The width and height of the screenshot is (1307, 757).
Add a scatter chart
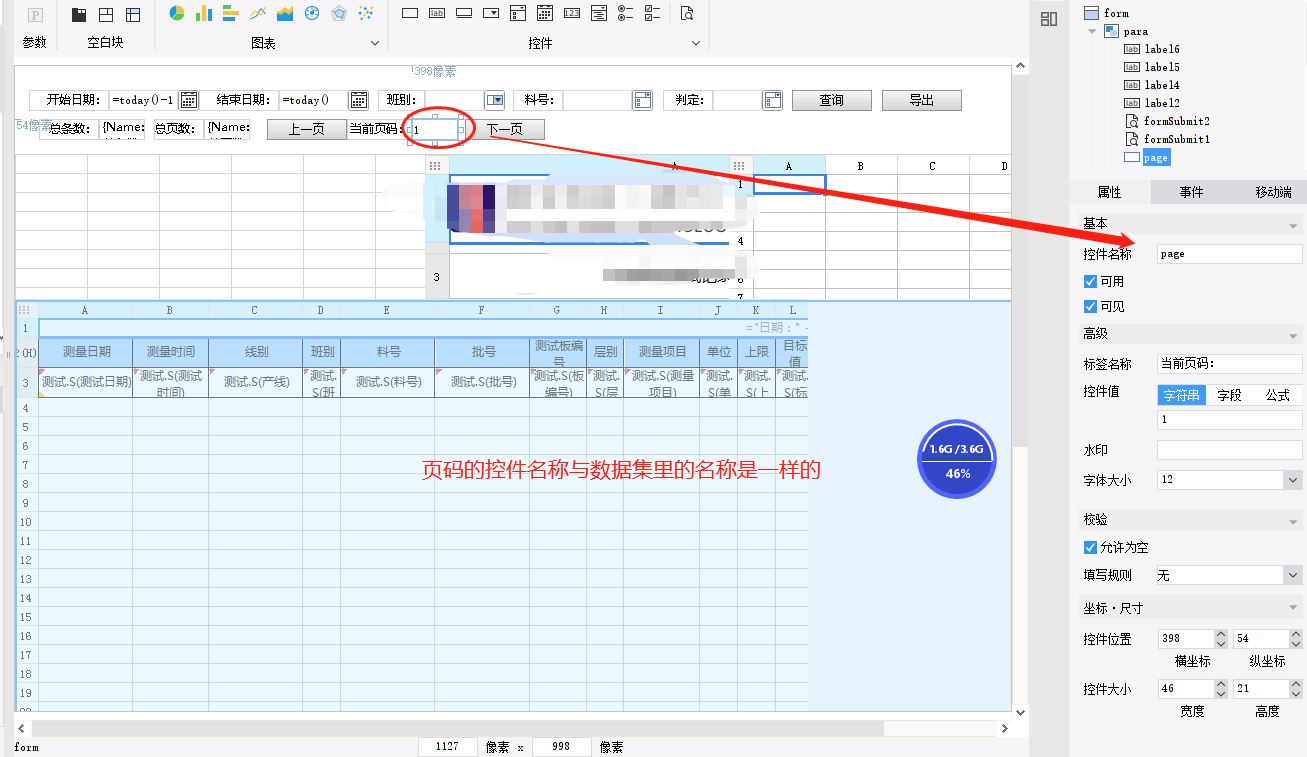tap(366, 14)
